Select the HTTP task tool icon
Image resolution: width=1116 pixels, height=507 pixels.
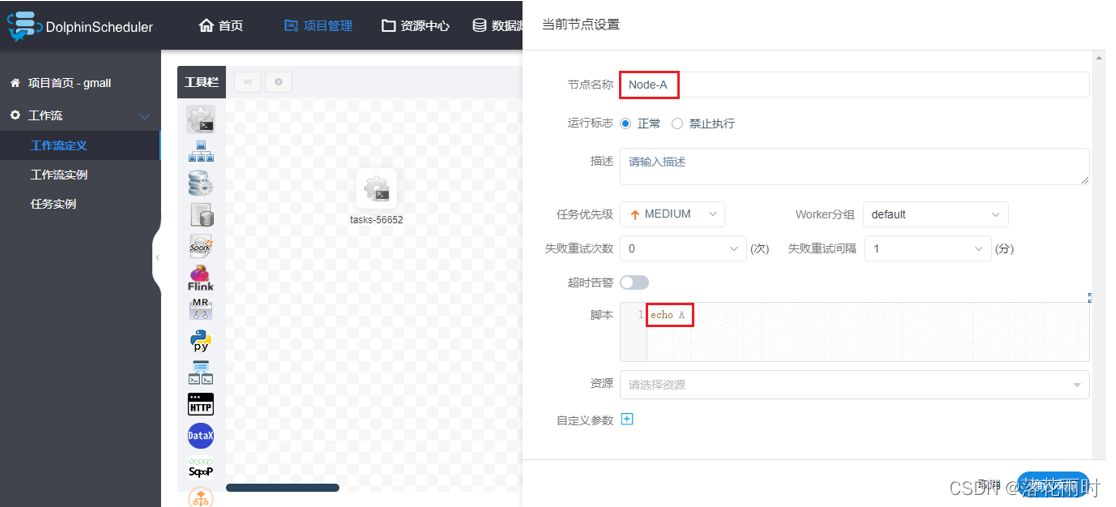201,404
